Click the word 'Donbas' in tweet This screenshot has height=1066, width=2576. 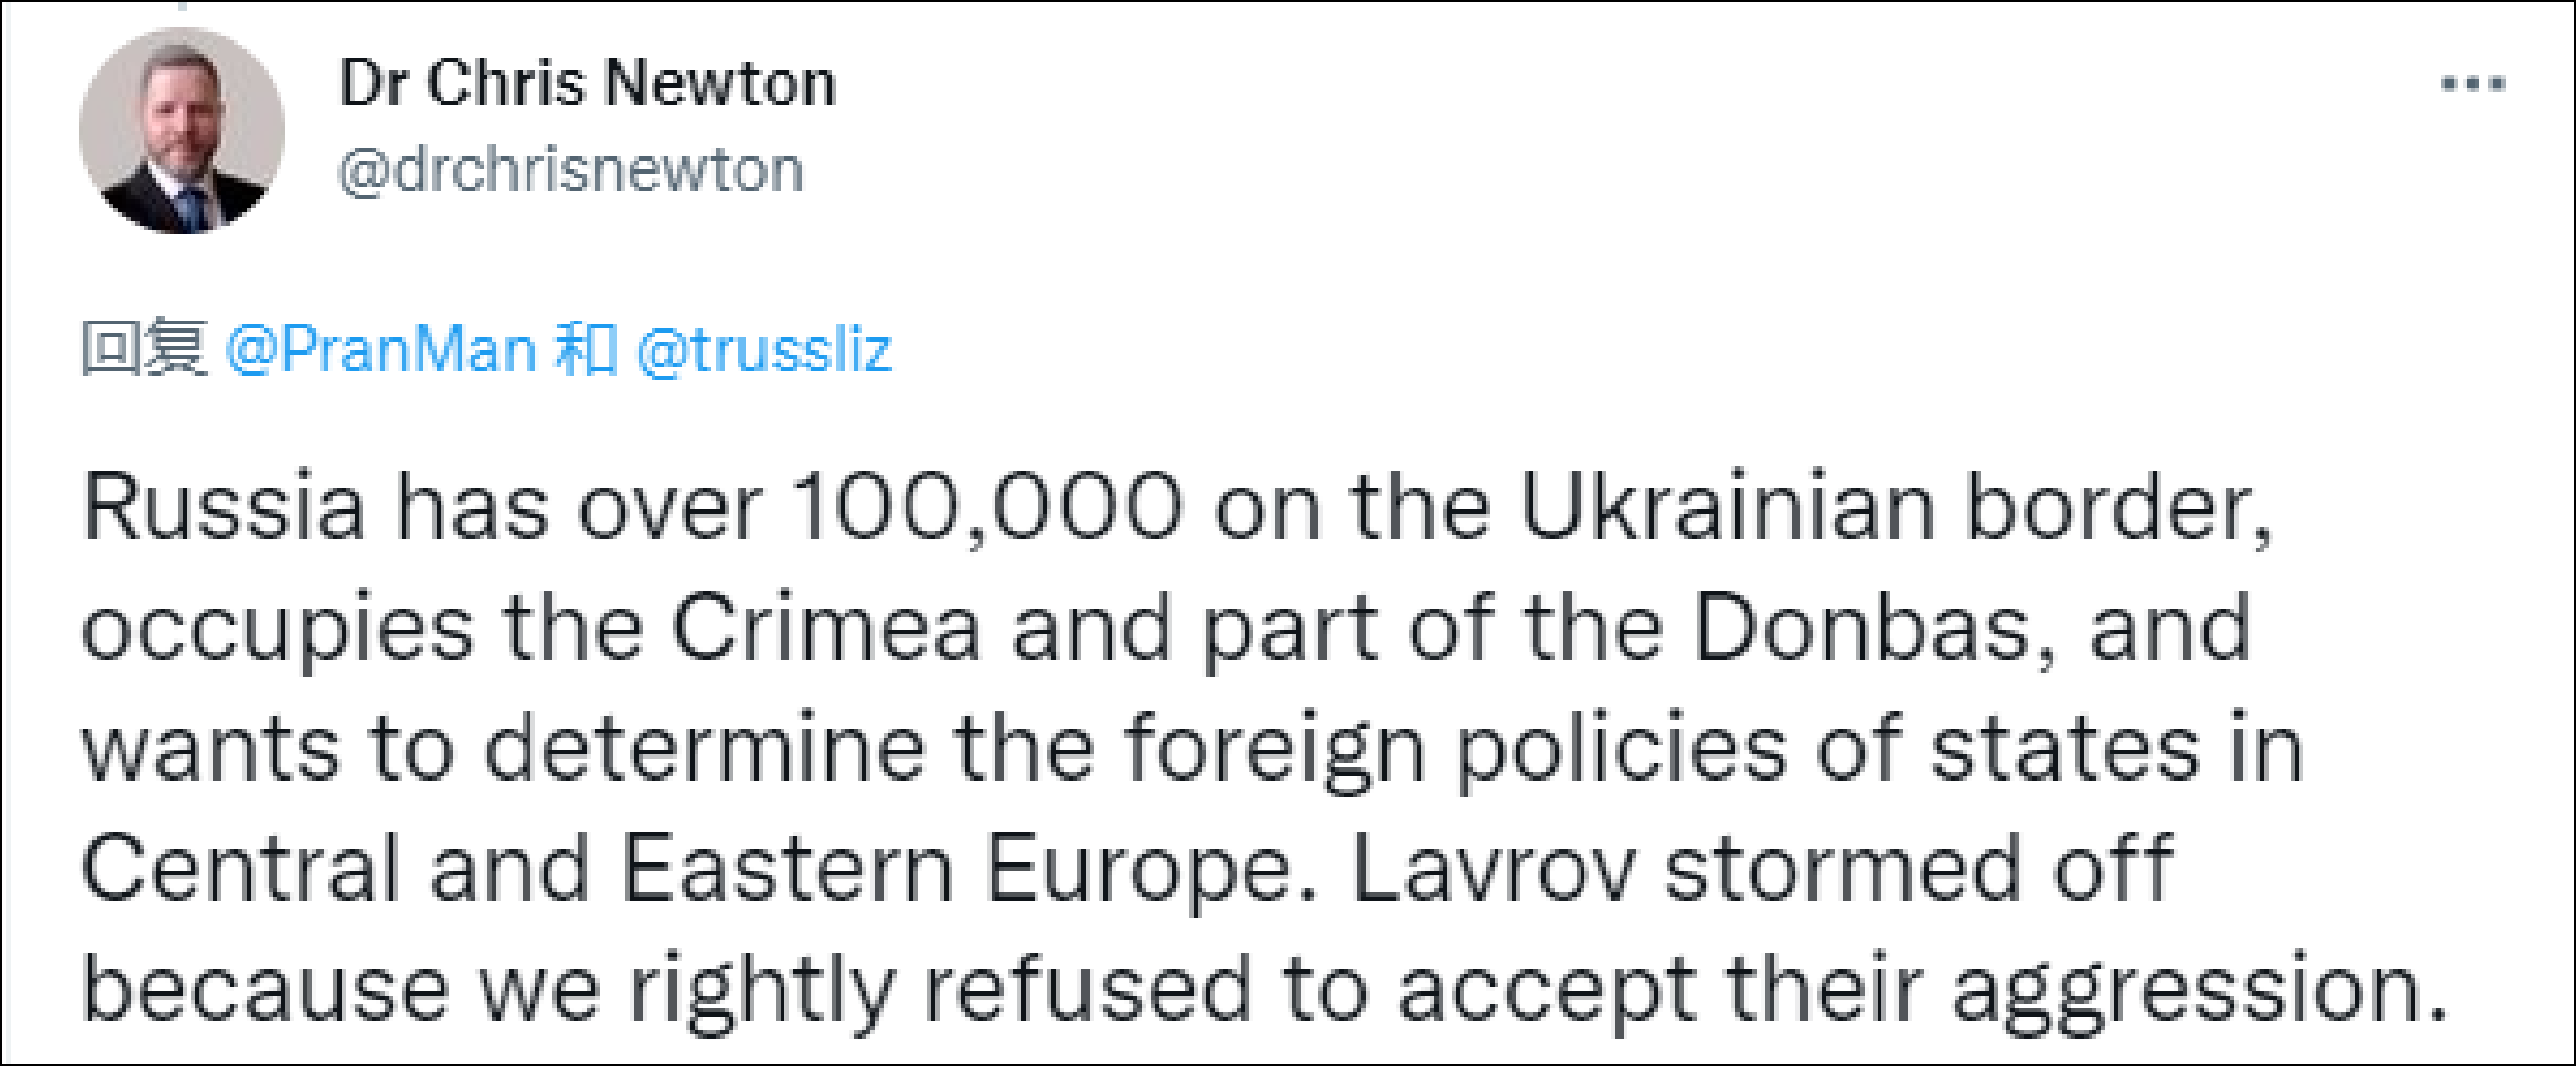[x=1861, y=629]
